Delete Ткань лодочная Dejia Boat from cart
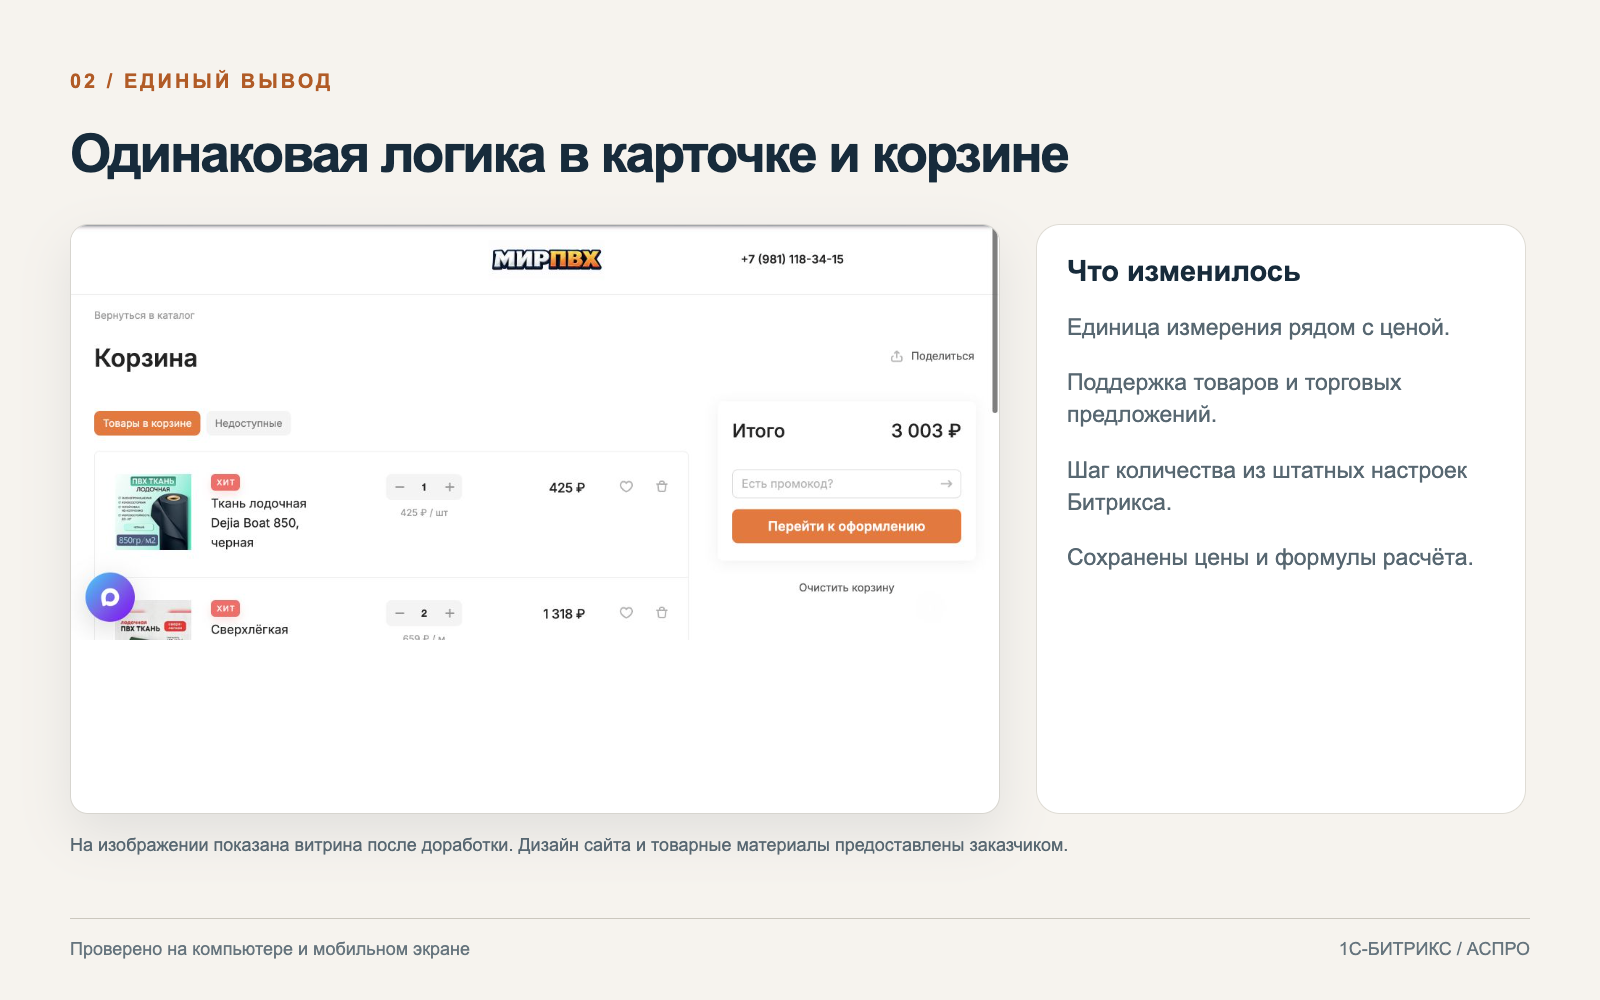The image size is (1600, 1000). pos(661,487)
